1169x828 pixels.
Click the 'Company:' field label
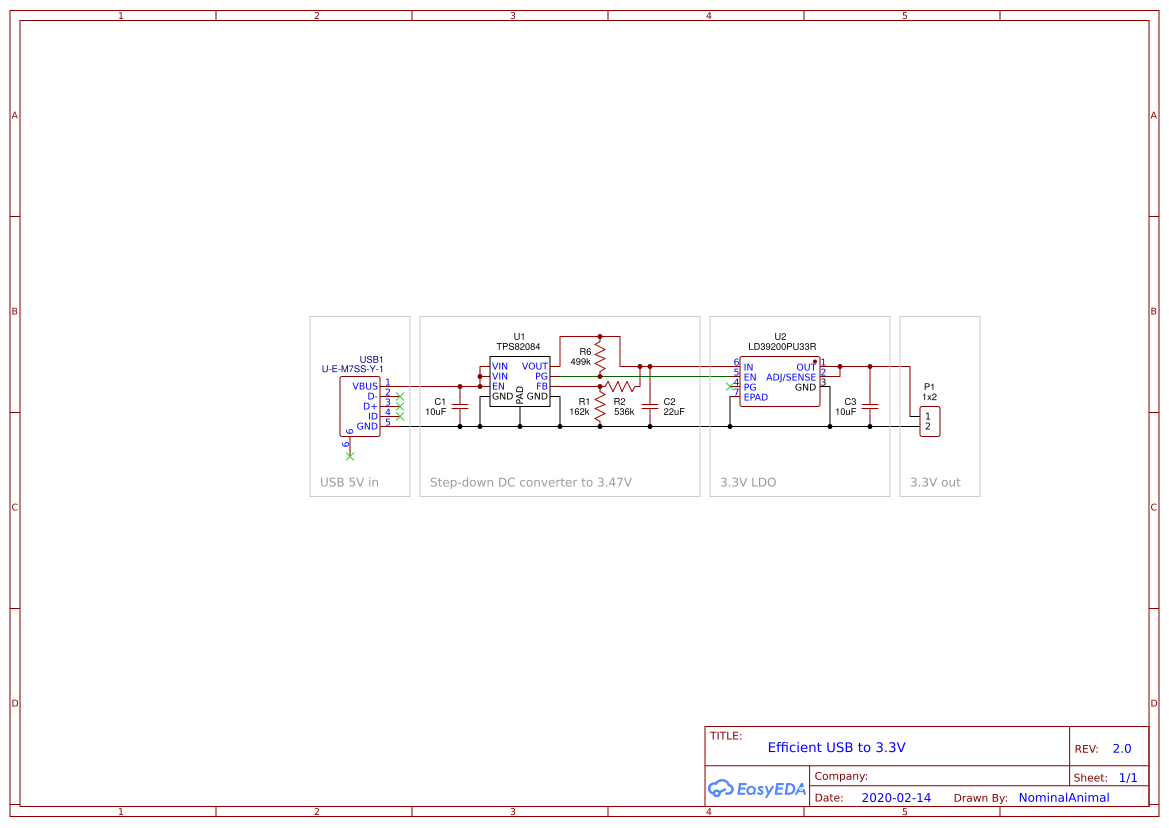click(841, 776)
